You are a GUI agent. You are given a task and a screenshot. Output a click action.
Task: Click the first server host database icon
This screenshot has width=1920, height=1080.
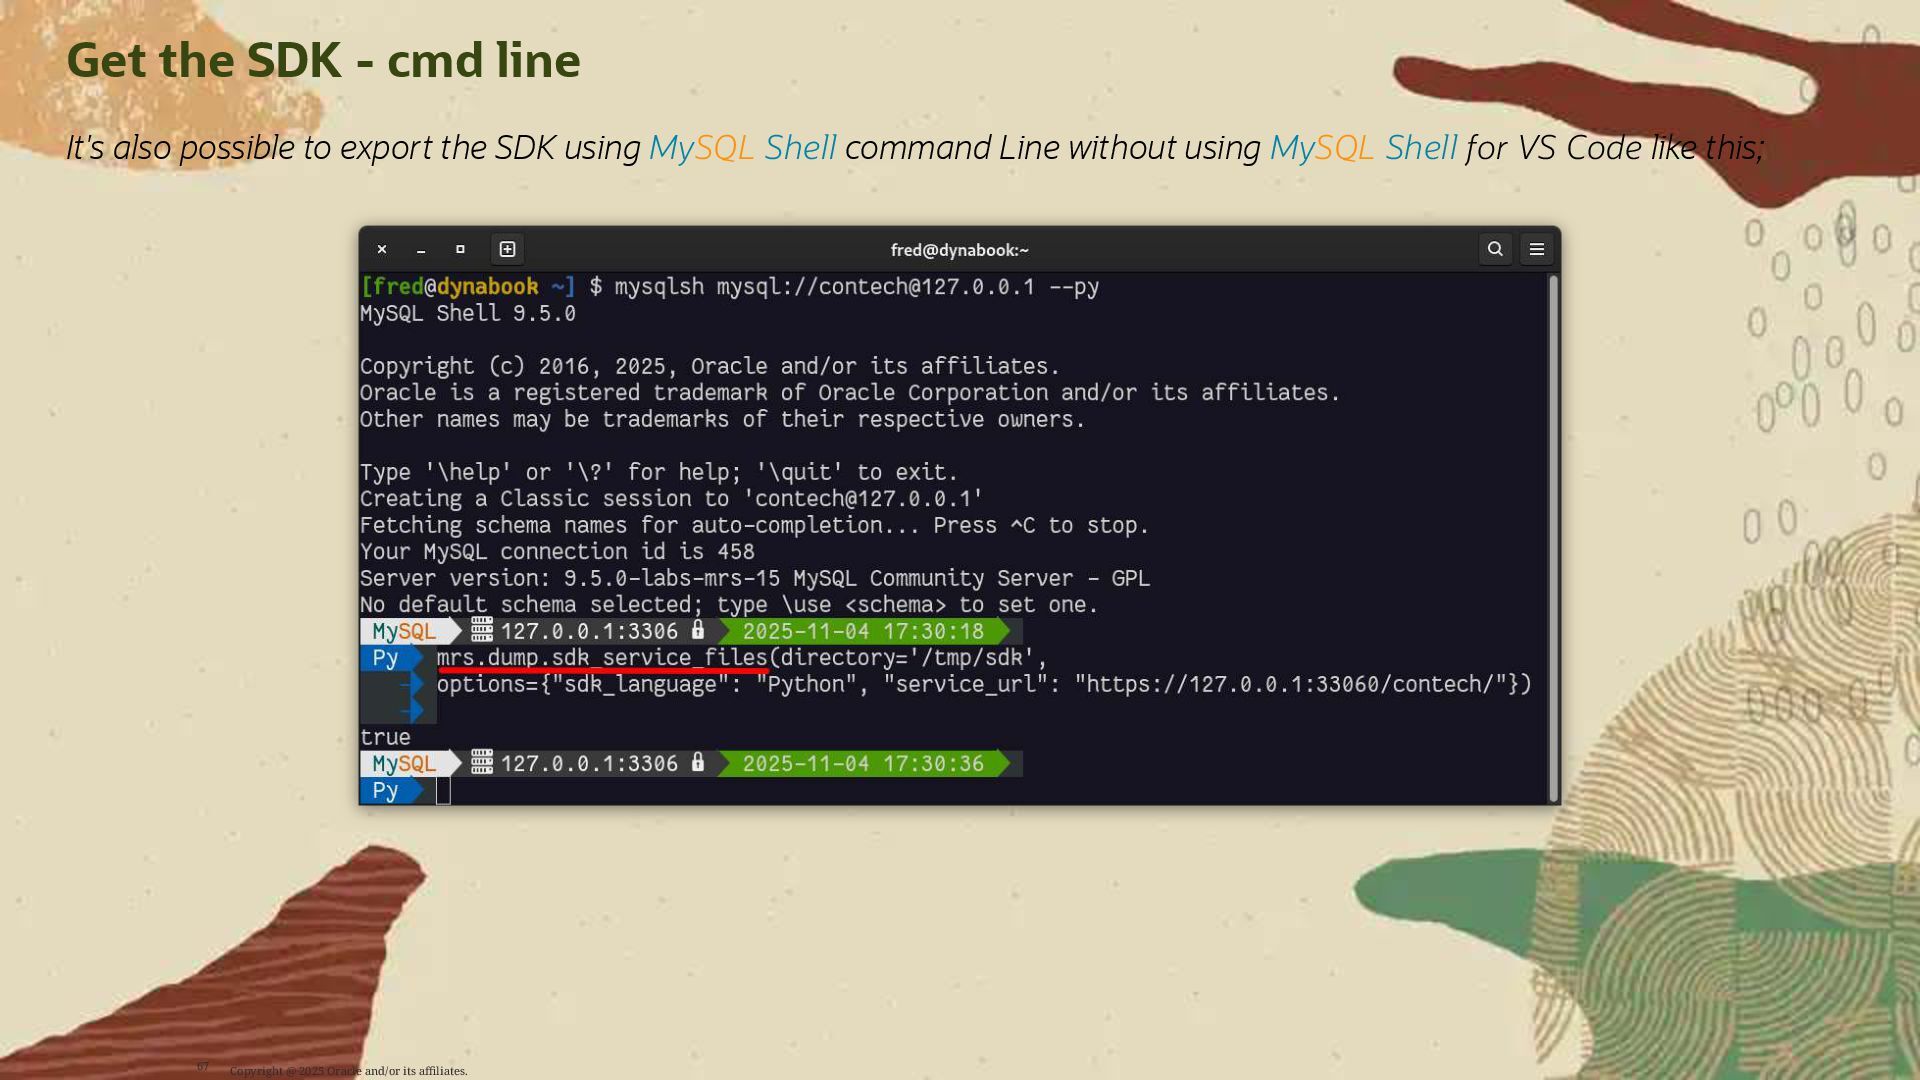pyautogui.click(x=482, y=630)
